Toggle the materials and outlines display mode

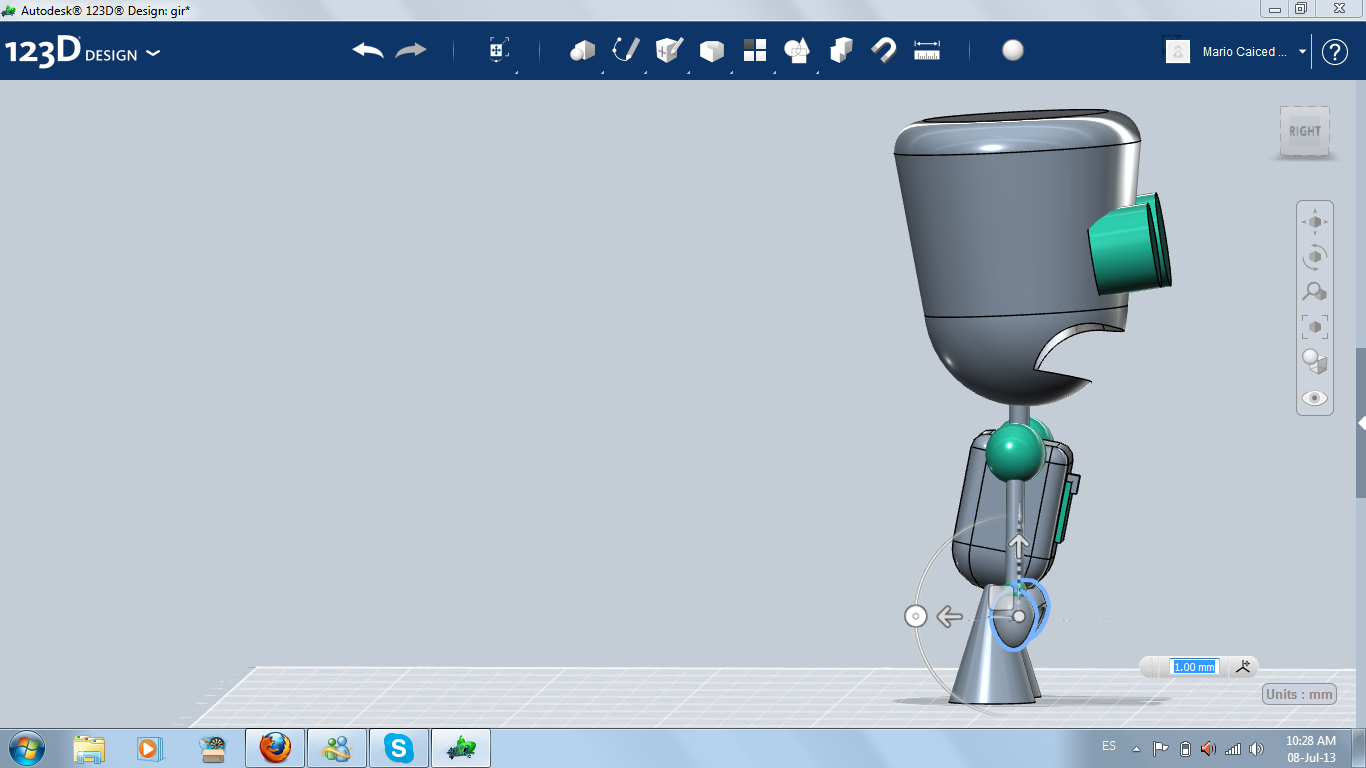(1315, 362)
